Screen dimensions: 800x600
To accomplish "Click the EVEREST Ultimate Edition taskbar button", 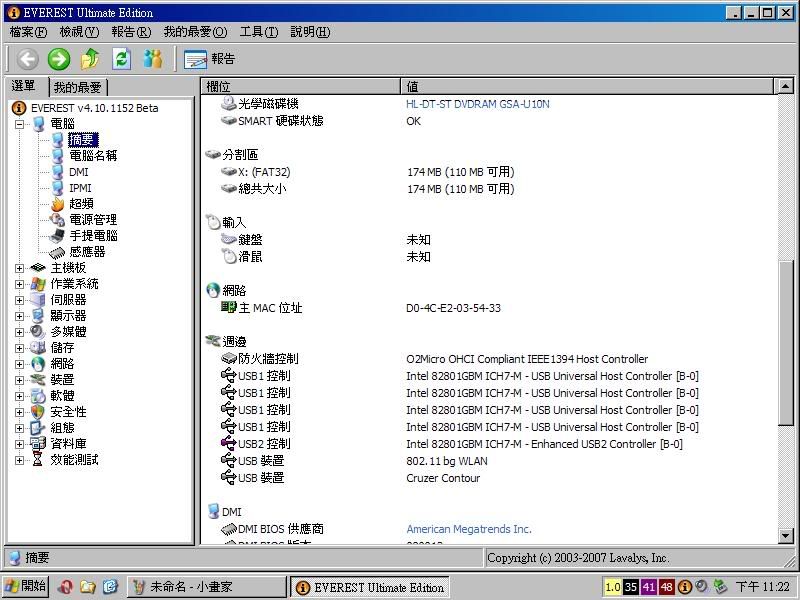I will pyautogui.click(x=370, y=587).
